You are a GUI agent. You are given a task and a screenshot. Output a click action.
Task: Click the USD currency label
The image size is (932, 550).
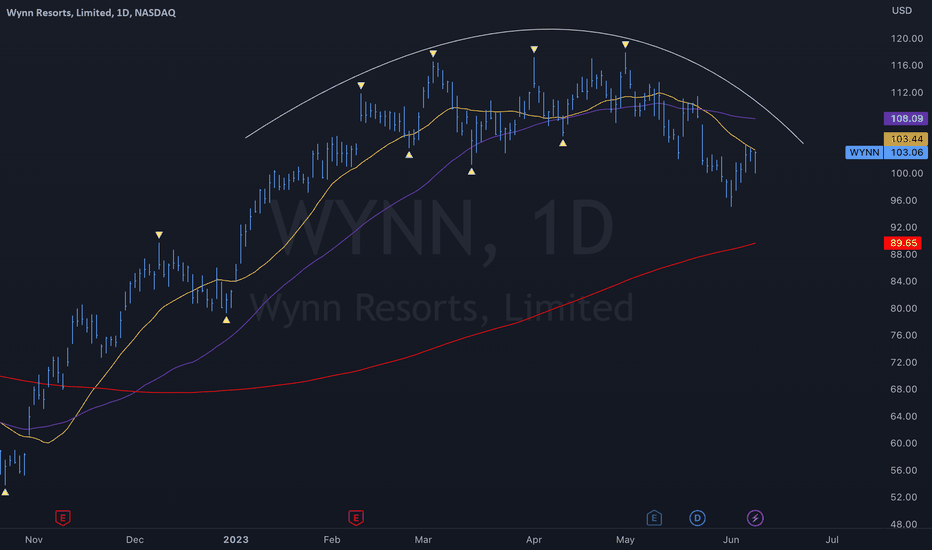(902, 11)
